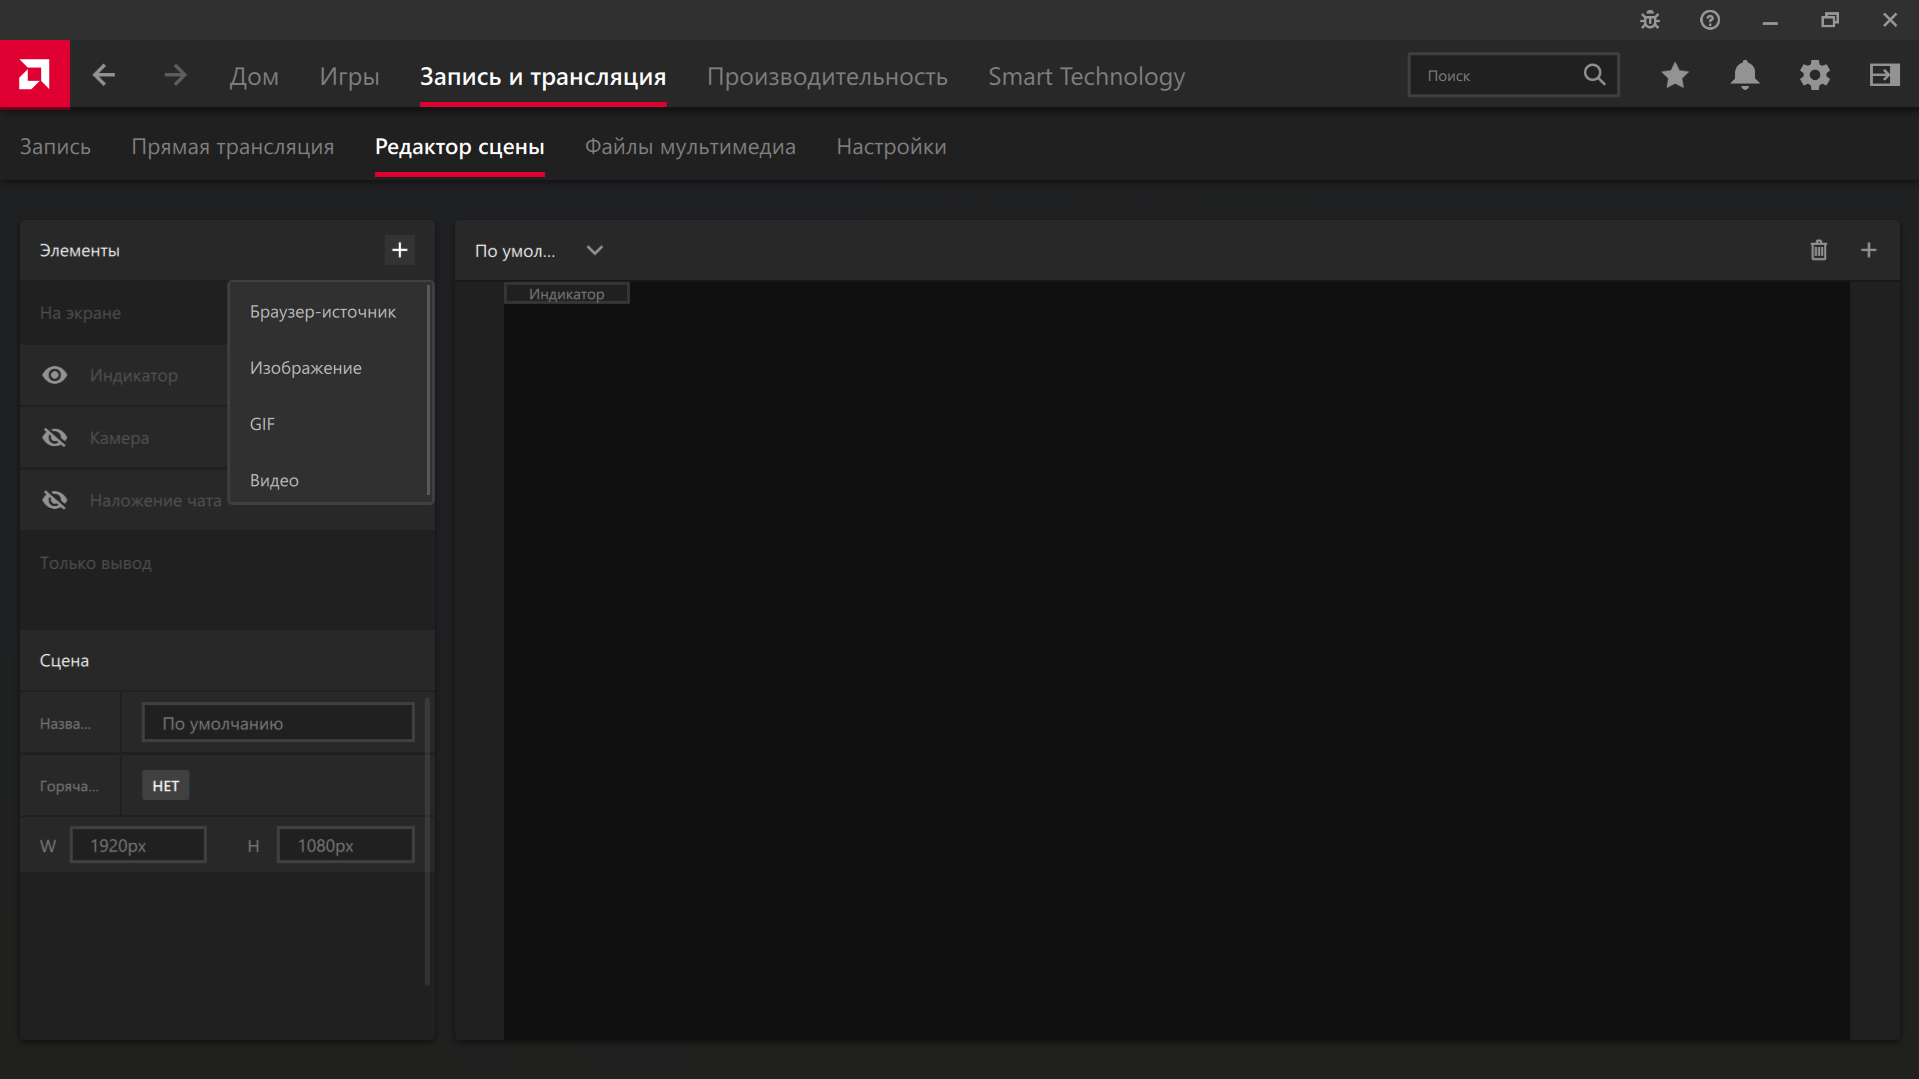Open favorites star icon
Viewport: 1919px width, 1079px height.
pyautogui.click(x=1675, y=75)
